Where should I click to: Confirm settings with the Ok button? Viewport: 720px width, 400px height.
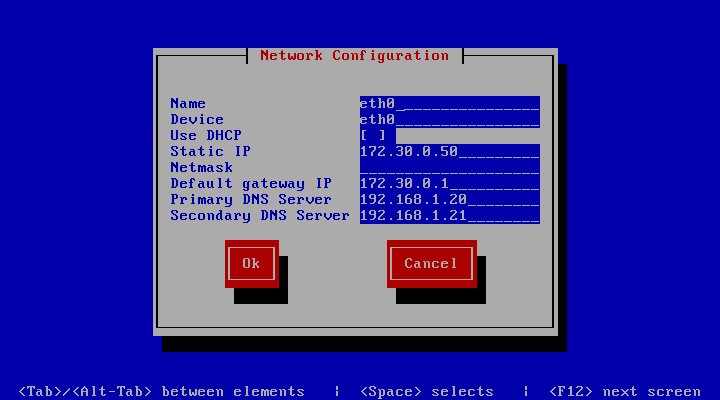252,264
